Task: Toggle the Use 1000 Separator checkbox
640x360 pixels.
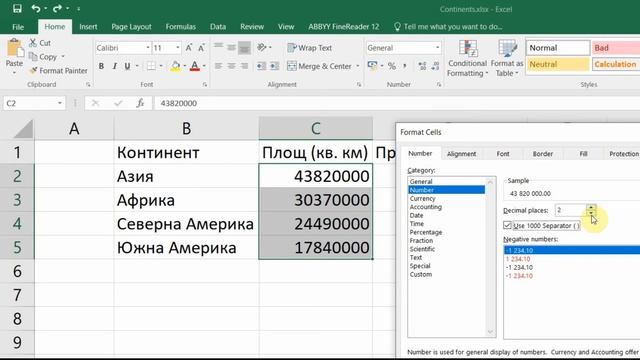Action: (x=507, y=225)
